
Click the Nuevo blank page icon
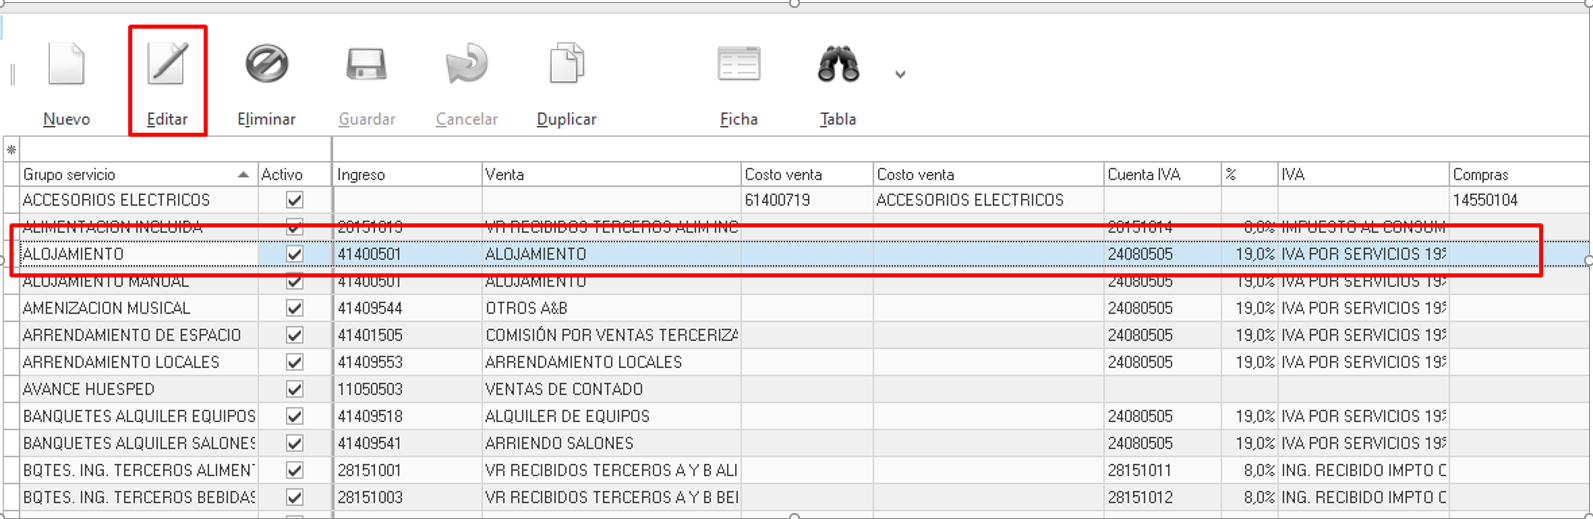click(66, 66)
